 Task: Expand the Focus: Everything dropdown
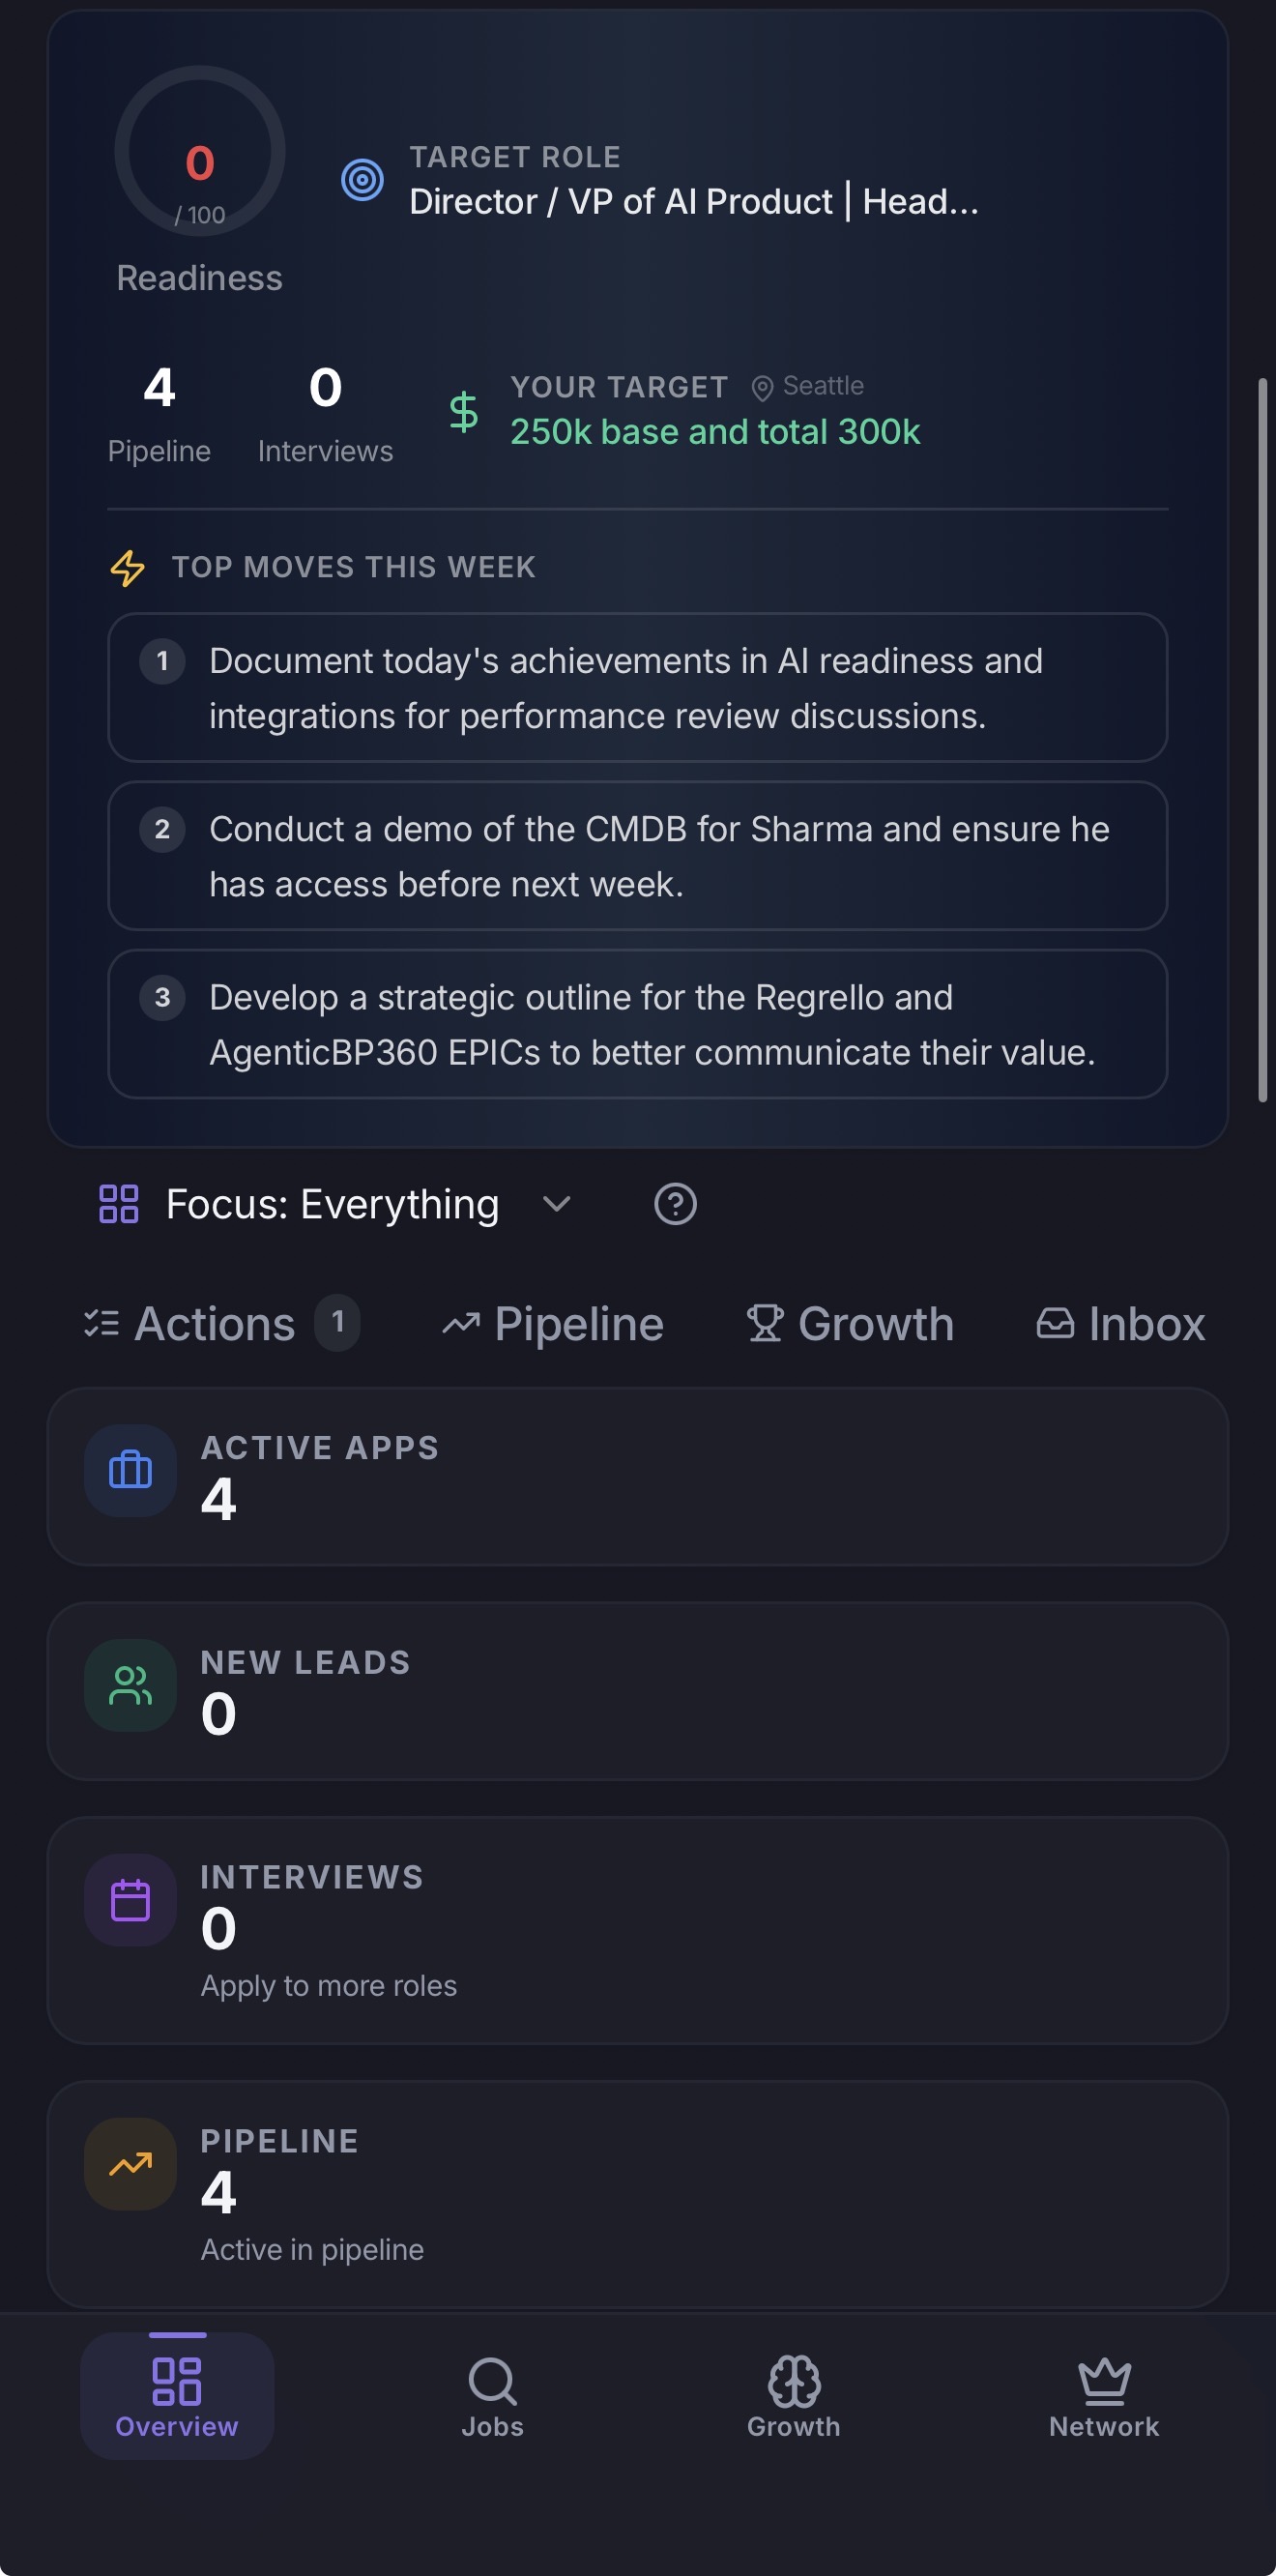coord(557,1204)
